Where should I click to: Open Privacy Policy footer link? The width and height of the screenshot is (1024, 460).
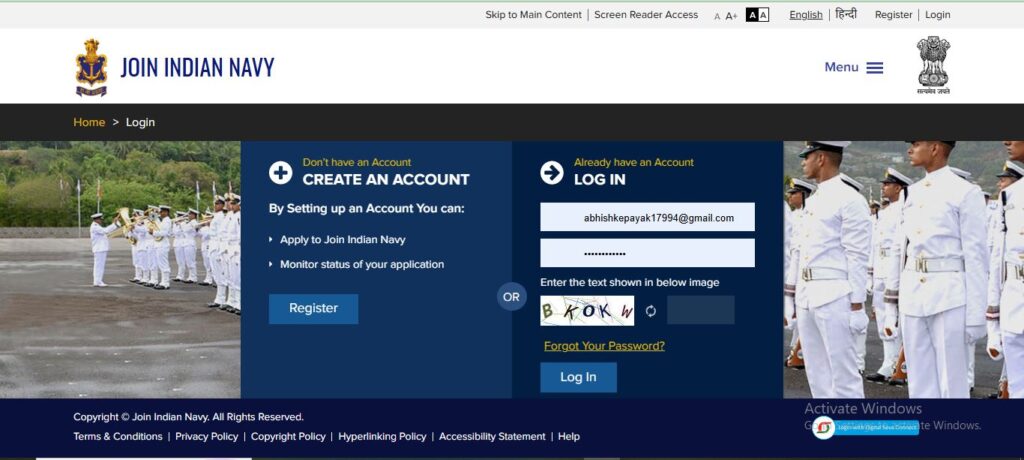point(206,436)
